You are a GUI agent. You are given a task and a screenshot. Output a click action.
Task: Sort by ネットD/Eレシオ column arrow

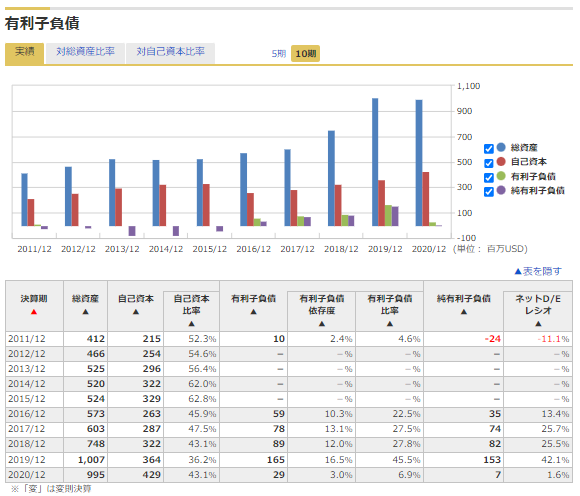point(538,324)
